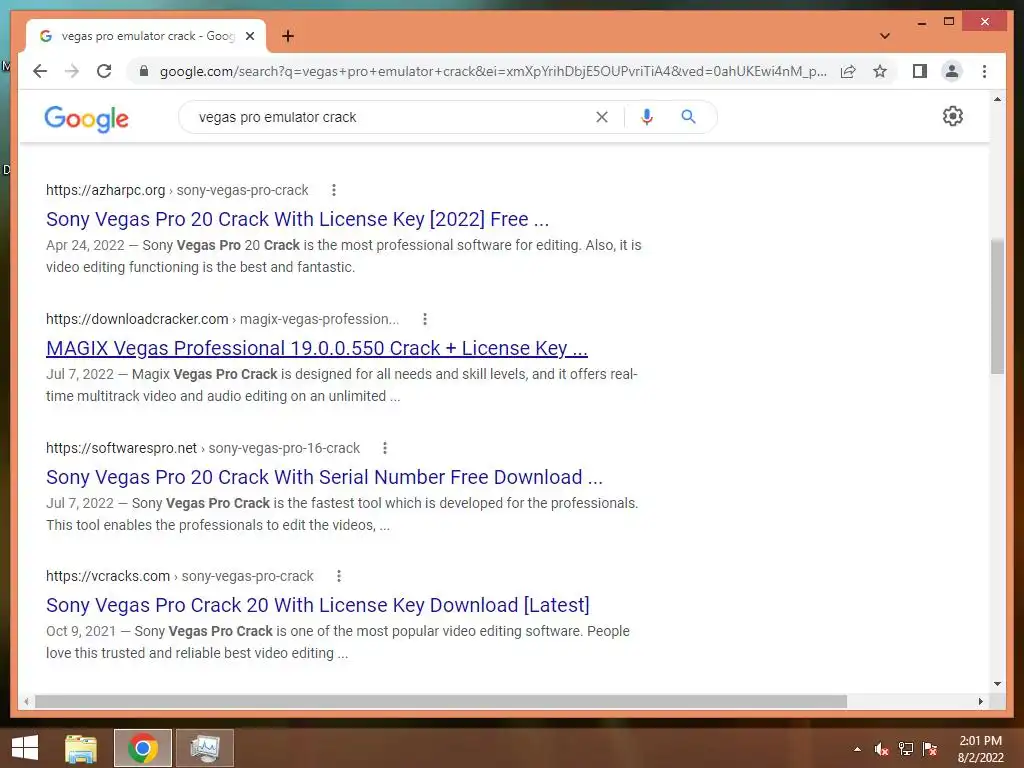Open Sony Vegas Pro Crack 20 [Latest] link
This screenshot has height=768, width=1024.
(x=317, y=605)
